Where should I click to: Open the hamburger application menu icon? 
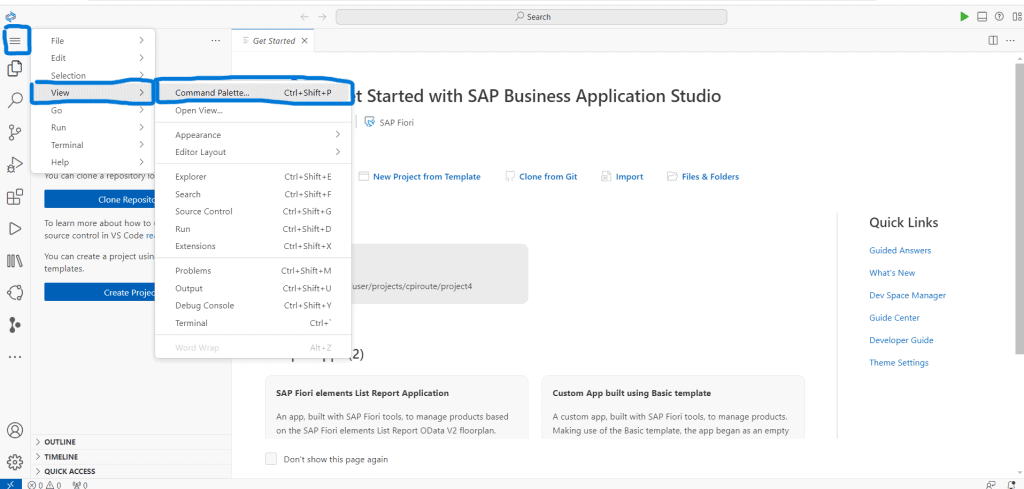(x=15, y=42)
